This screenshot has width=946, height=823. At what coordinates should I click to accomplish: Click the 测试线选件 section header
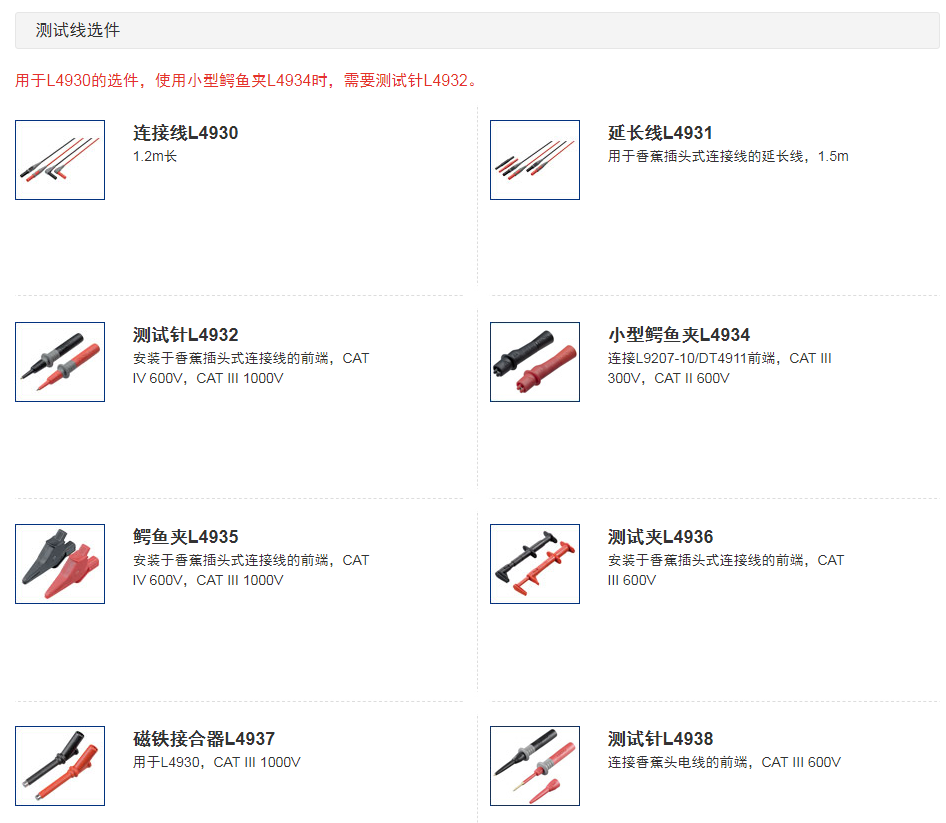pyautogui.click(x=78, y=31)
